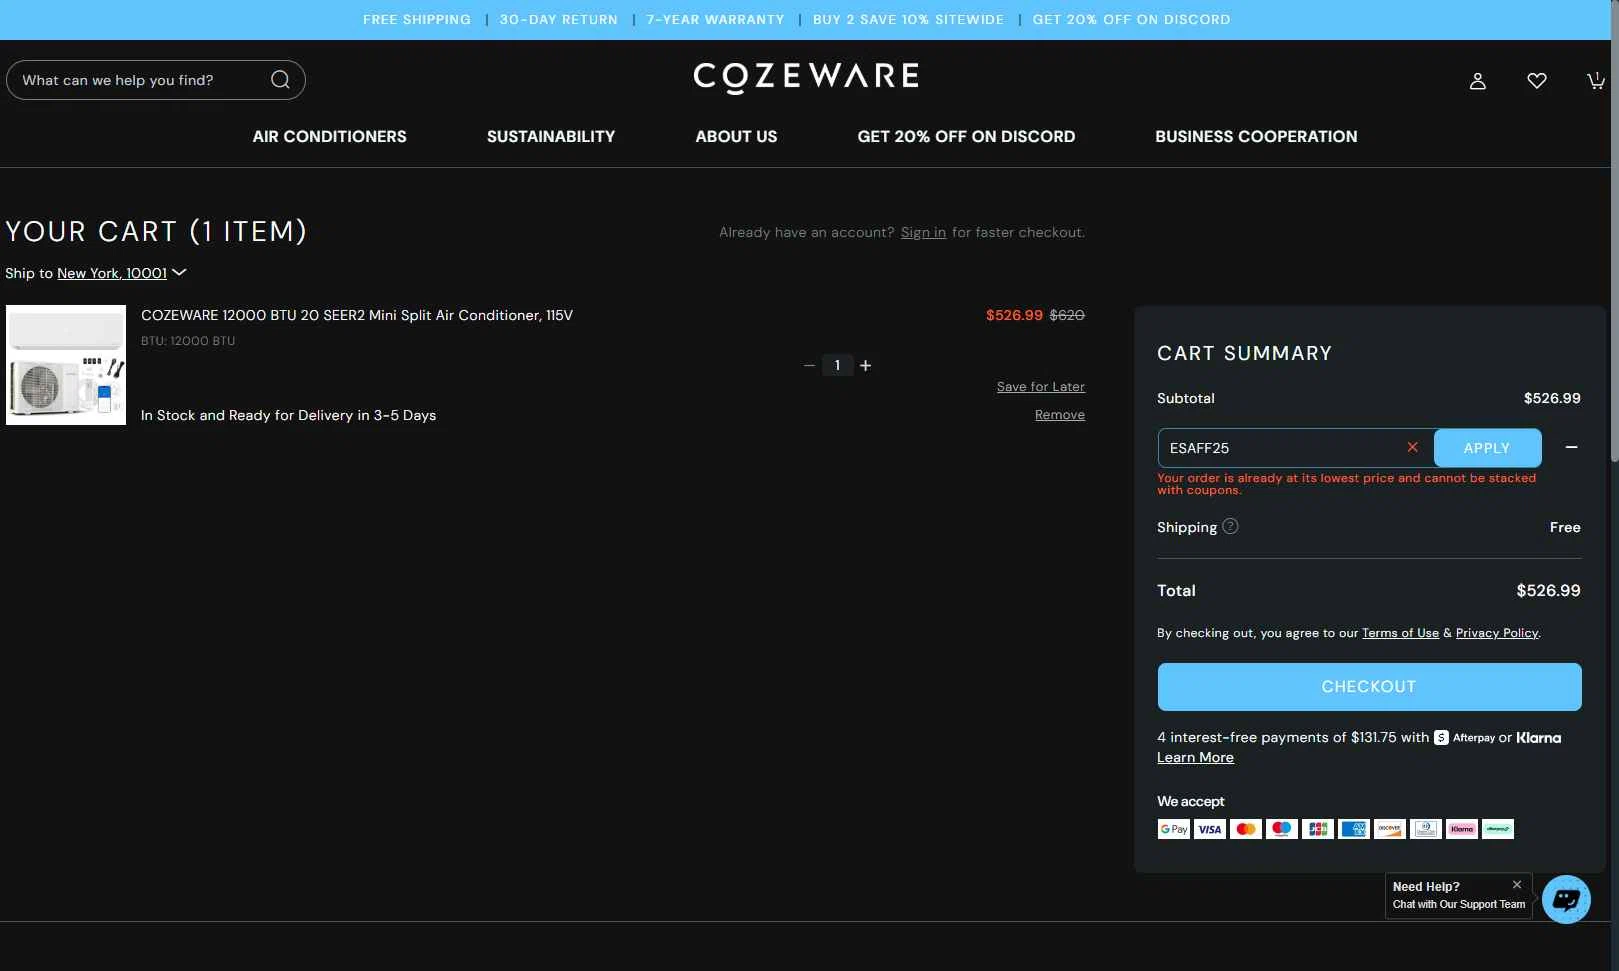Open the support chat bubble
1619x971 pixels.
[1566, 899]
